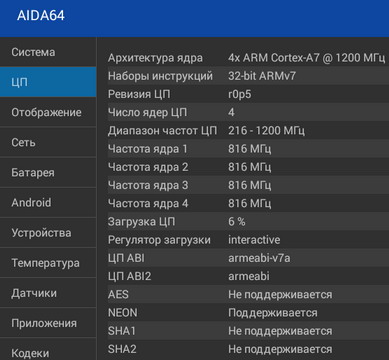Select the AES row label
The image size is (389, 360).
pyautogui.click(x=118, y=294)
